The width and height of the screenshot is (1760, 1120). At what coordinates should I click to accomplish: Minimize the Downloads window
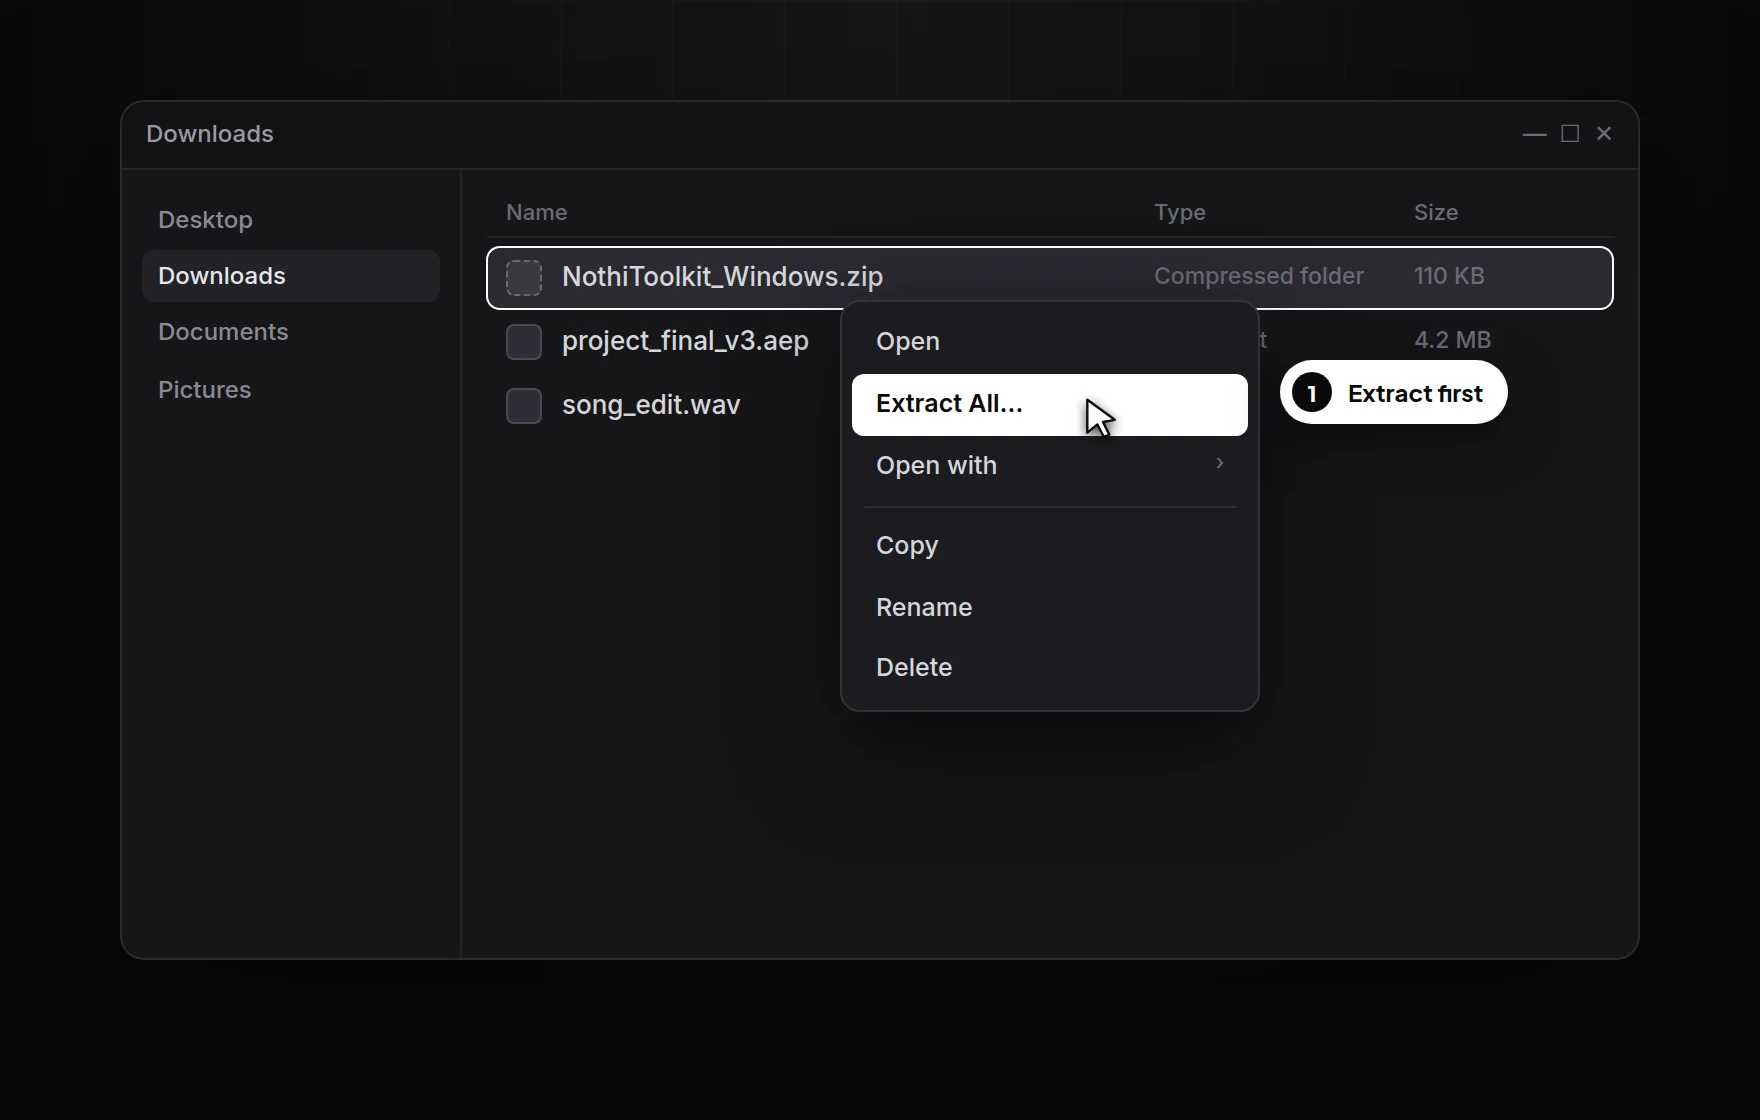pyautogui.click(x=1534, y=133)
